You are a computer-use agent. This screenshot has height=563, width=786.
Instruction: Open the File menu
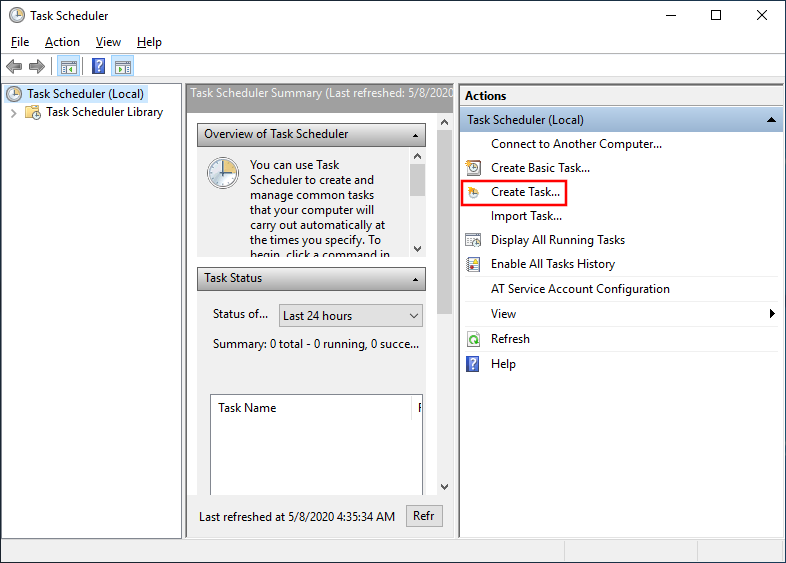(x=20, y=42)
